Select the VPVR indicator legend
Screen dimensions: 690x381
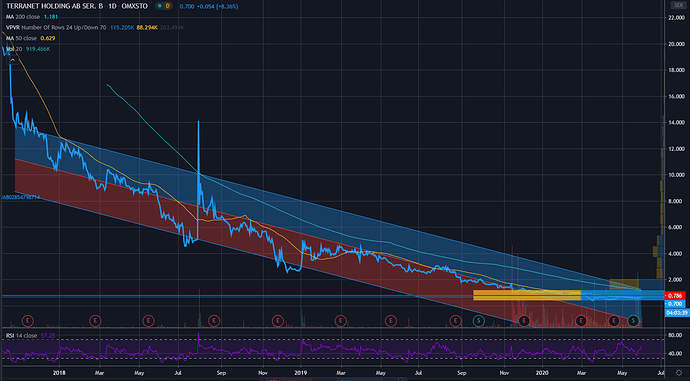click(56, 27)
